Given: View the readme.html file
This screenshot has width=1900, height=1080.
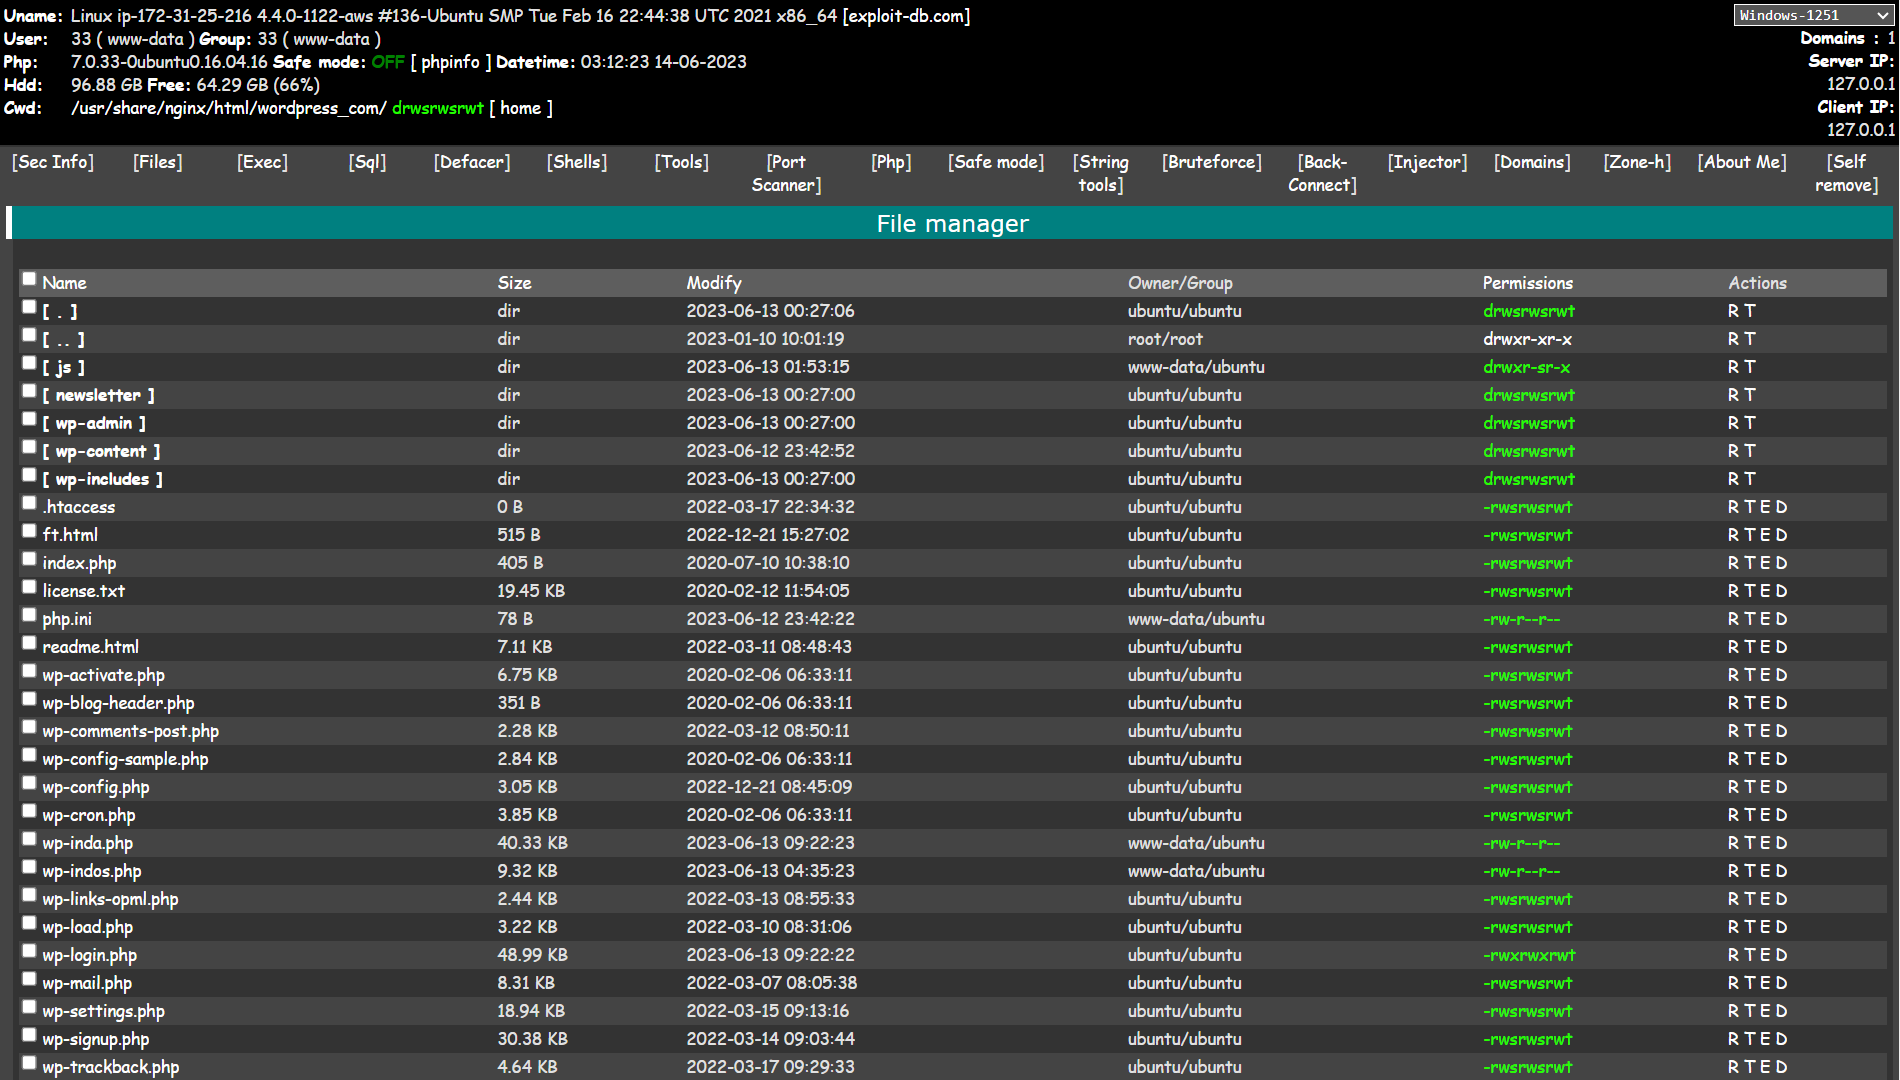Looking at the screenshot, I should [91, 647].
